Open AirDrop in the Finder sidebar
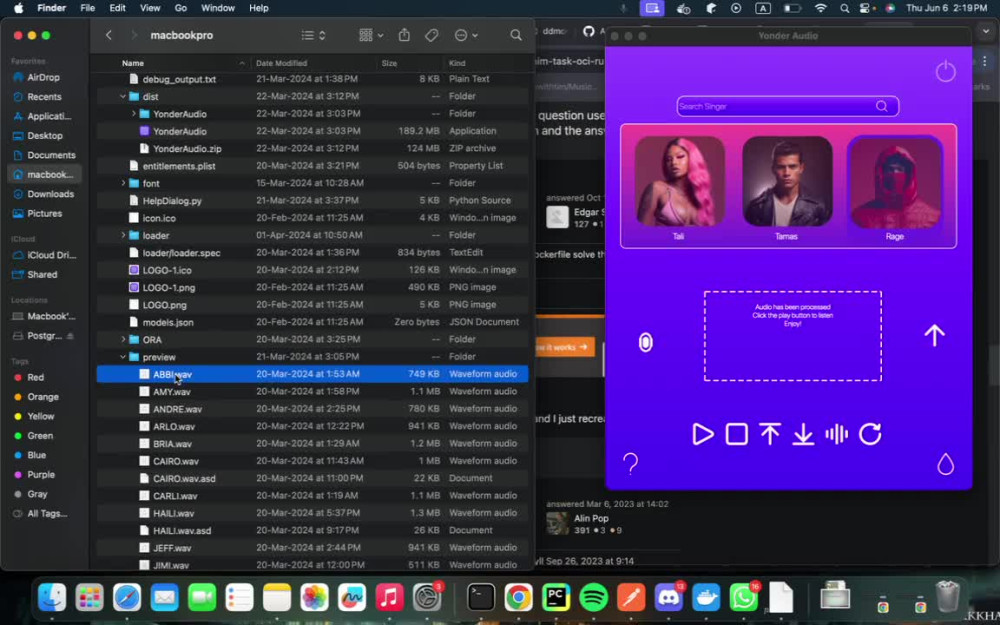1000x625 pixels. [x=43, y=77]
